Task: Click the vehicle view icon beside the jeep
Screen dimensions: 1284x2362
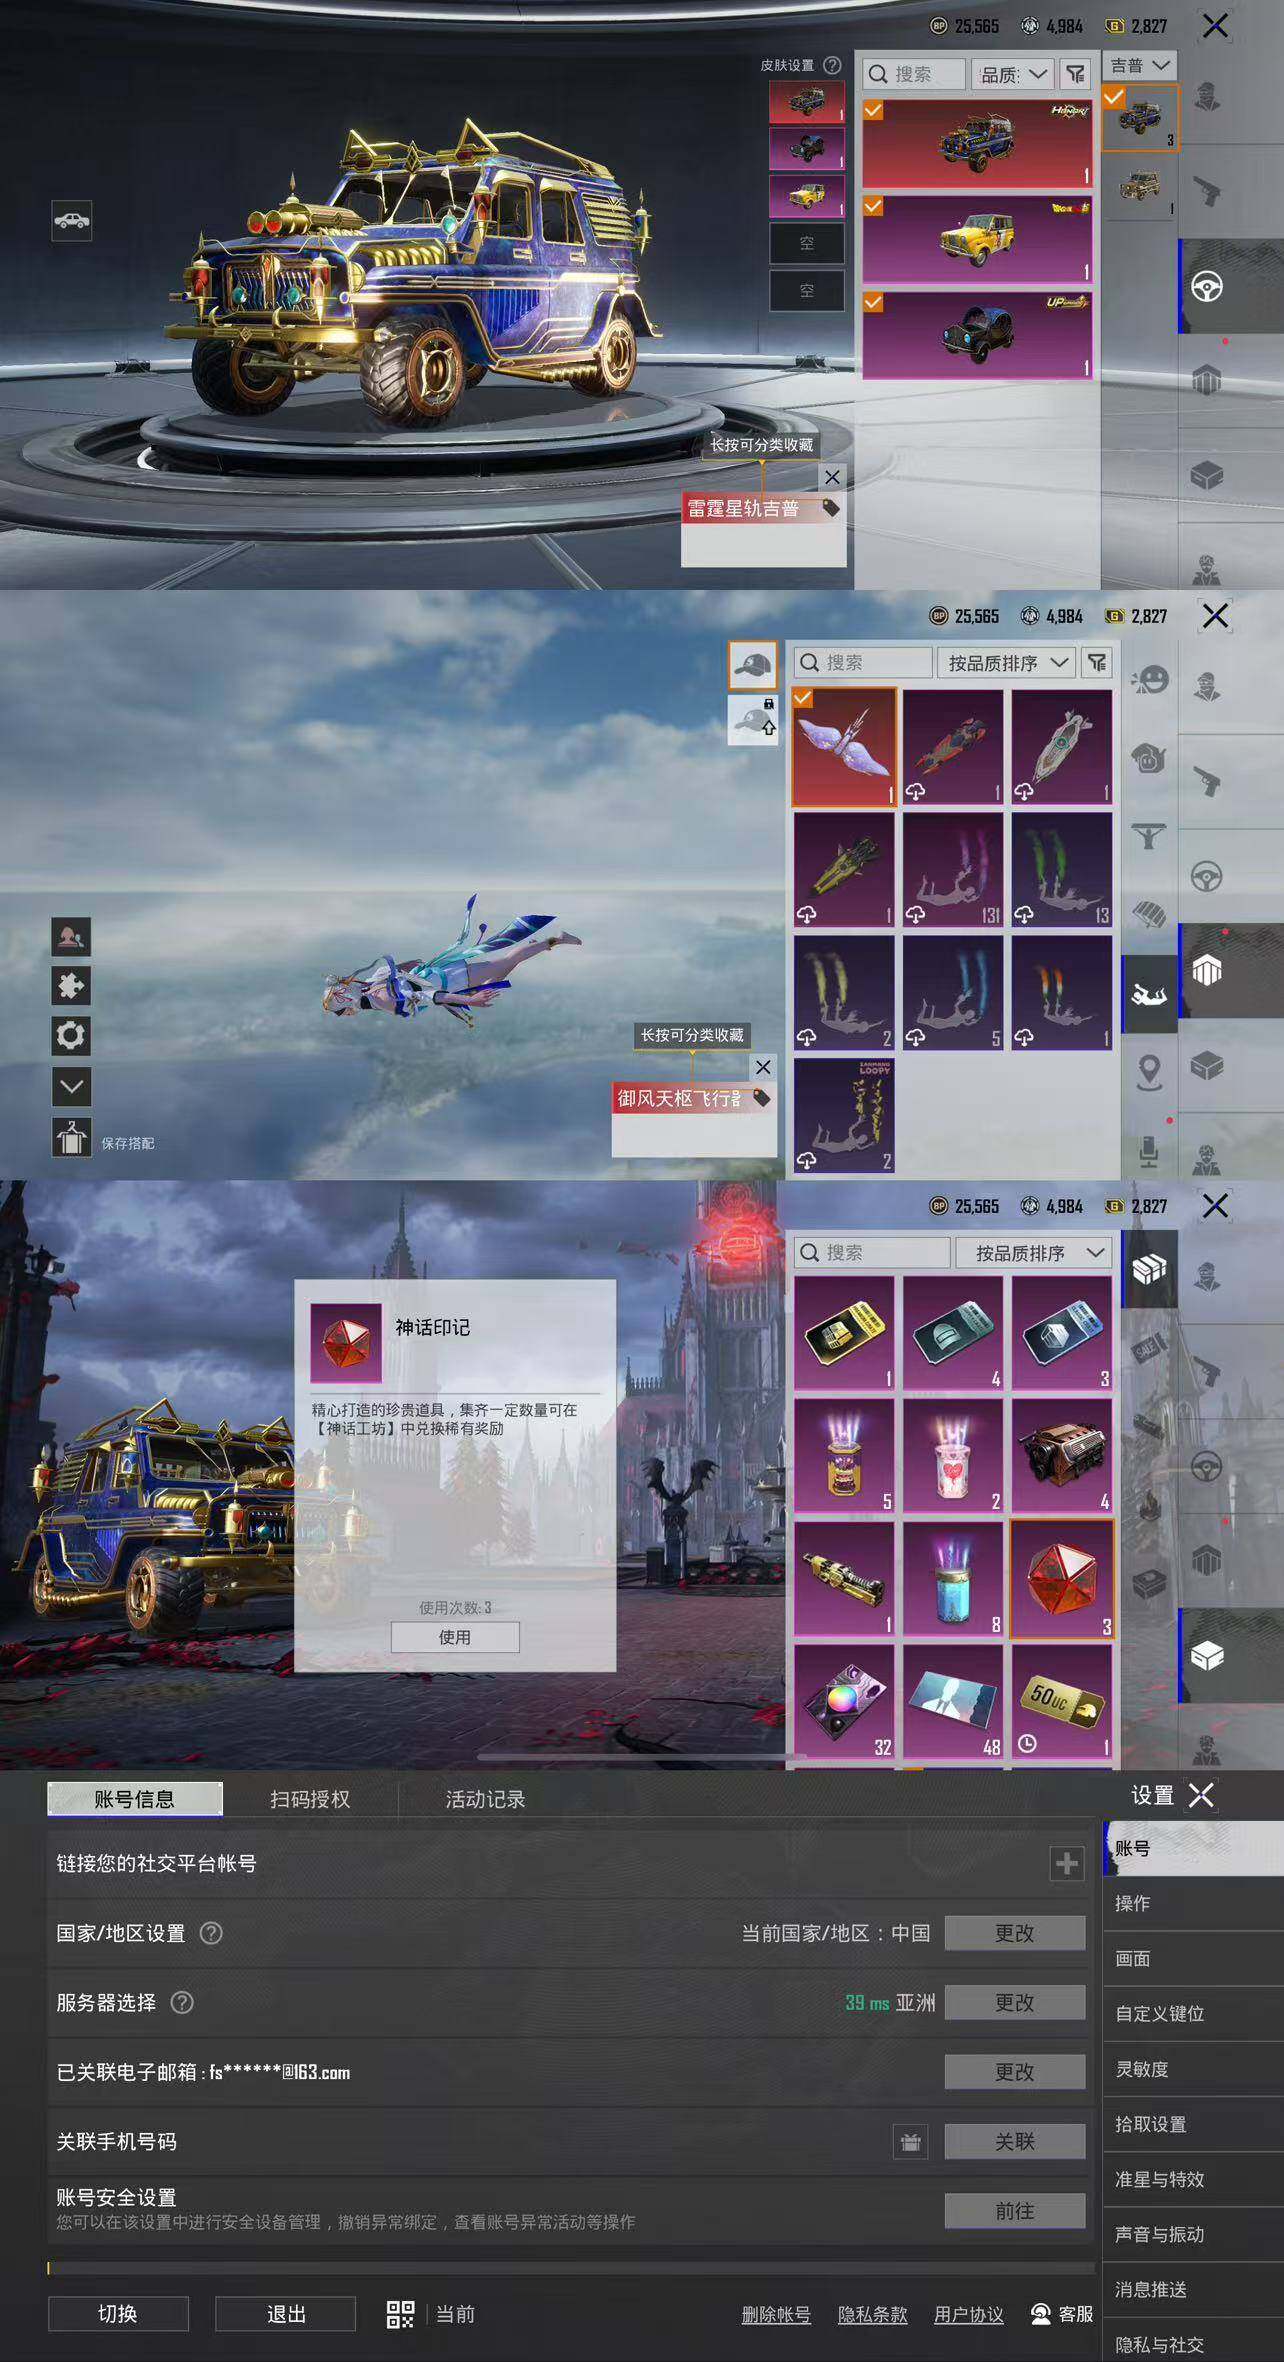Action: 72,221
